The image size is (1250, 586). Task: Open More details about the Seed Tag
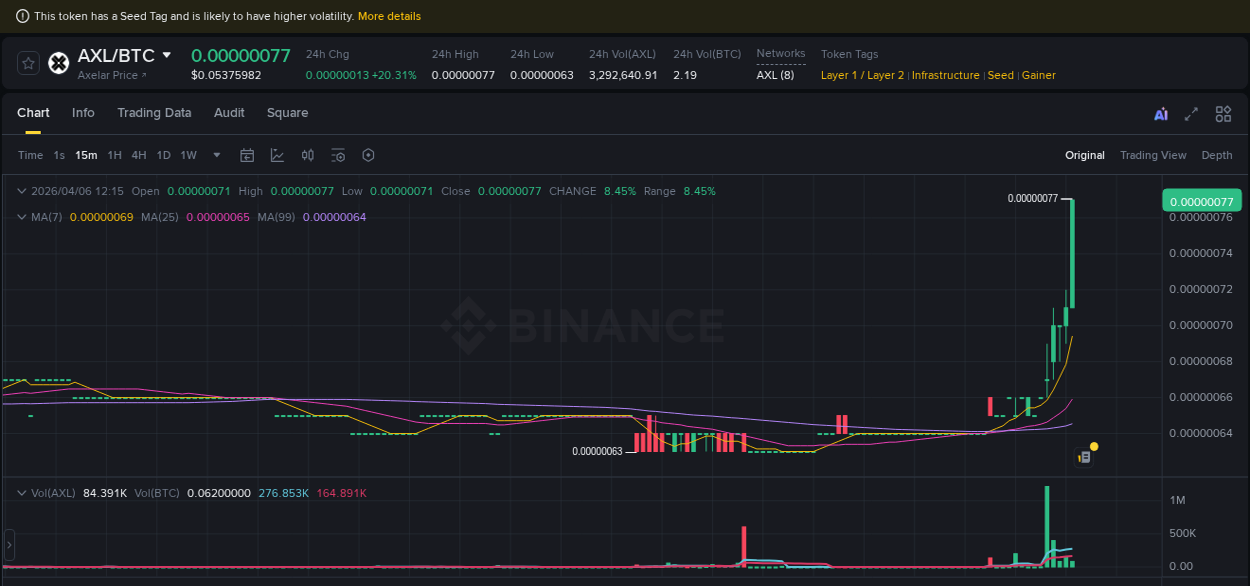click(x=389, y=16)
